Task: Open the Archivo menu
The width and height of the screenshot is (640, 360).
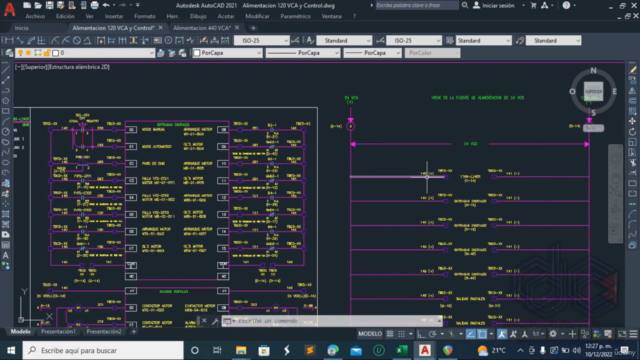Action: click(35, 16)
